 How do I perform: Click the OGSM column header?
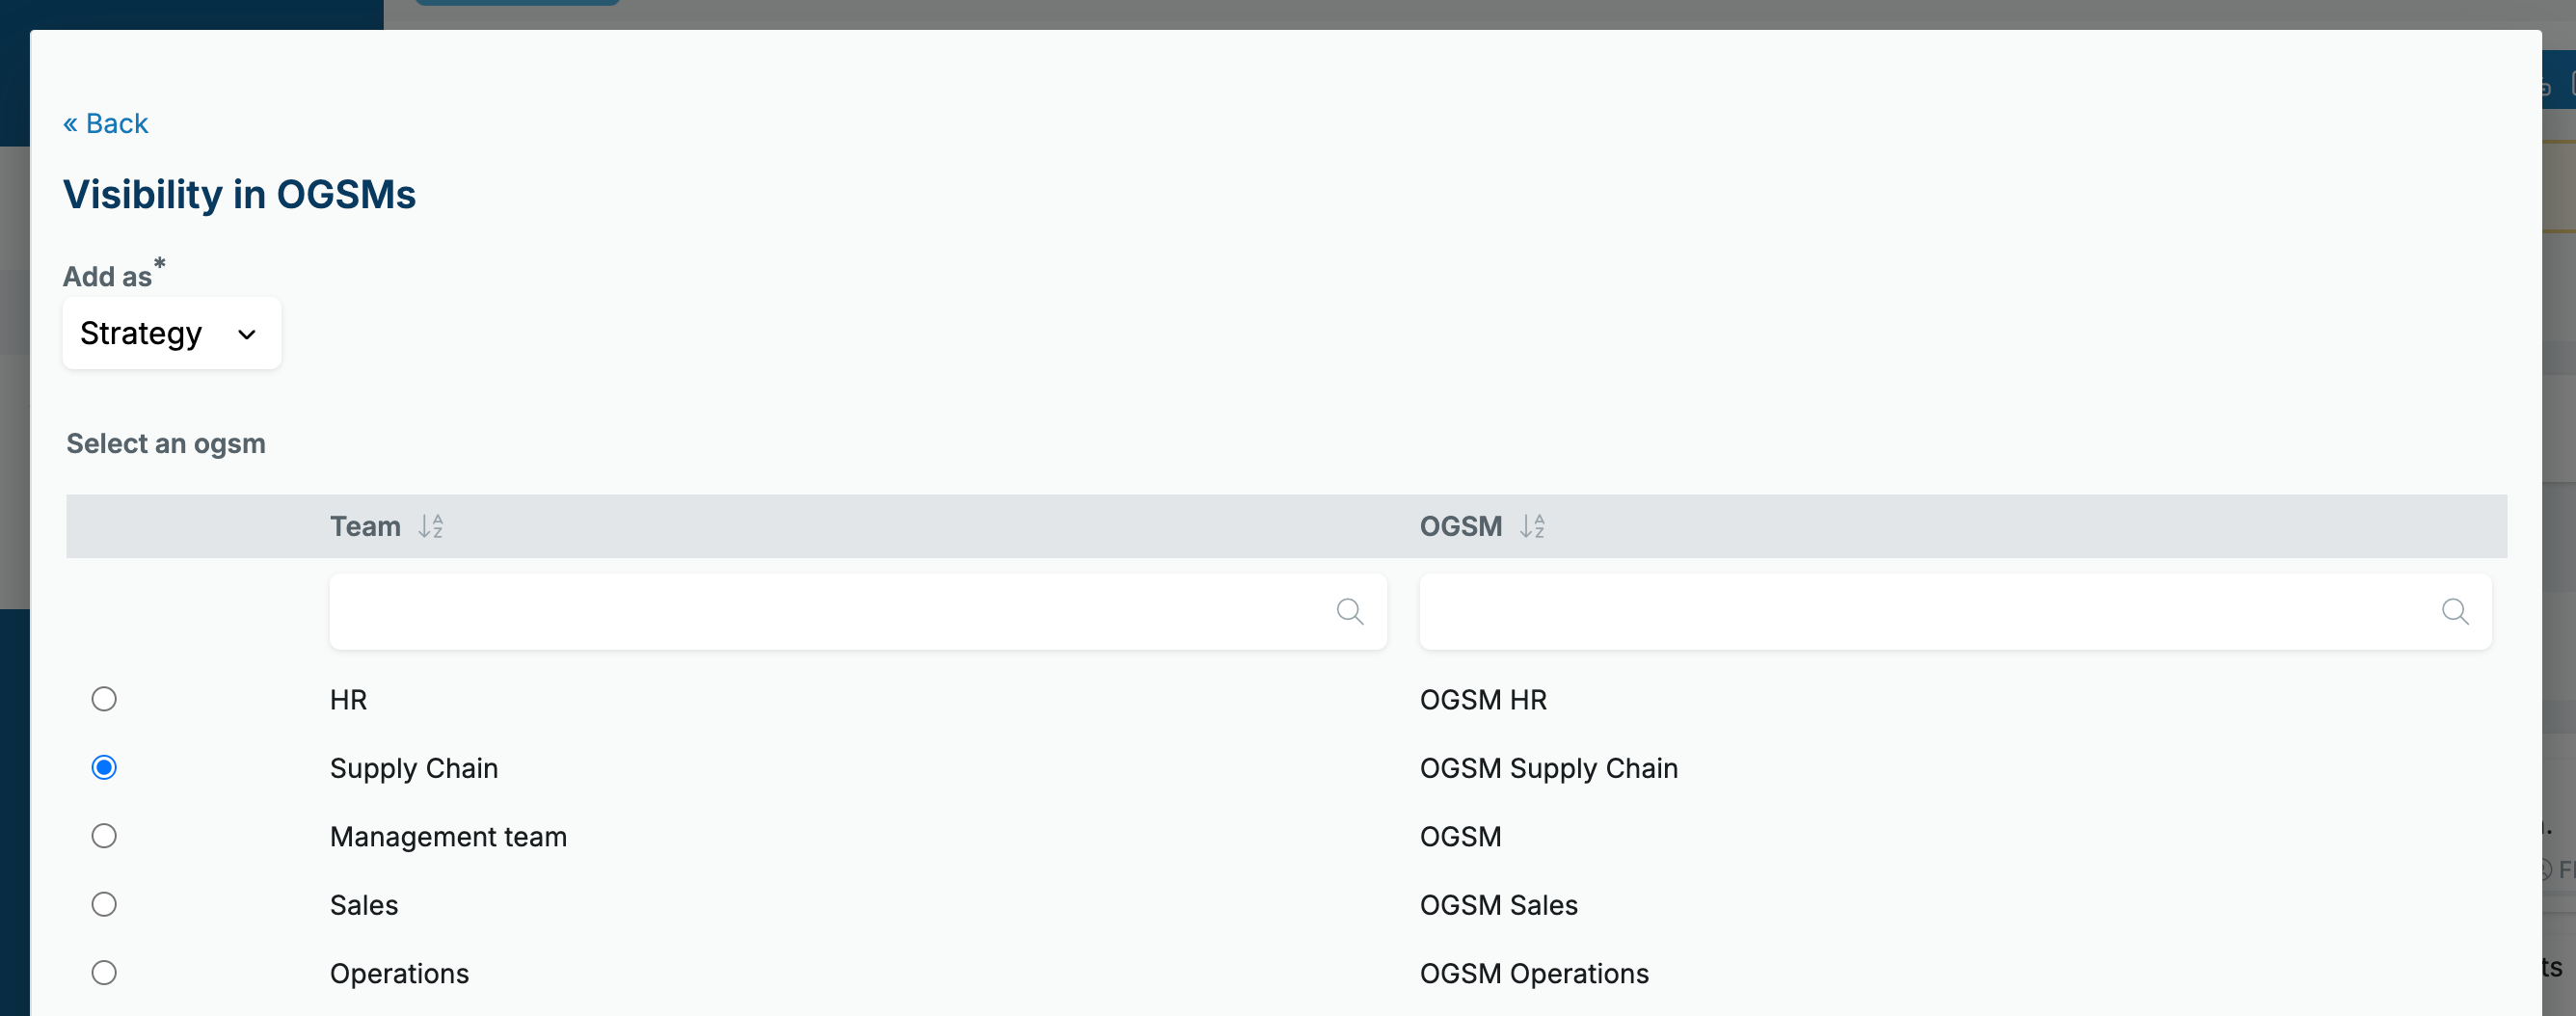click(x=1461, y=526)
